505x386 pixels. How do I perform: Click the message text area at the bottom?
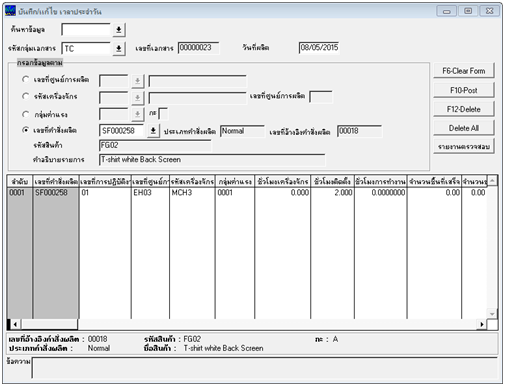point(265,367)
